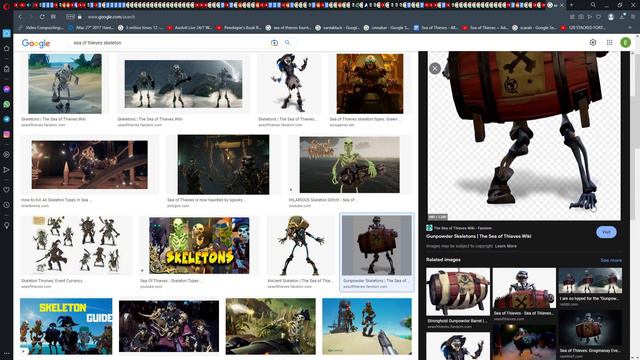This screenshot has width=640, height=360.
Task: Open the Ancient Skeleton image result
Action: pos(300,245)
